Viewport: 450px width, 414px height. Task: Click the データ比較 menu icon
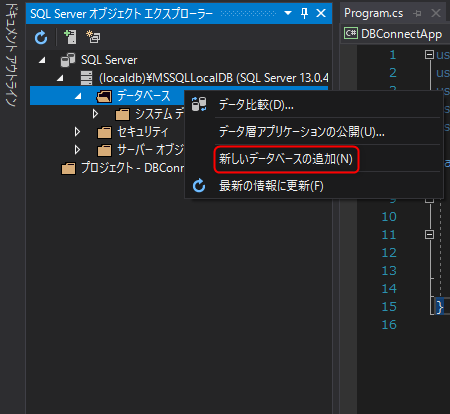point(199,104)
